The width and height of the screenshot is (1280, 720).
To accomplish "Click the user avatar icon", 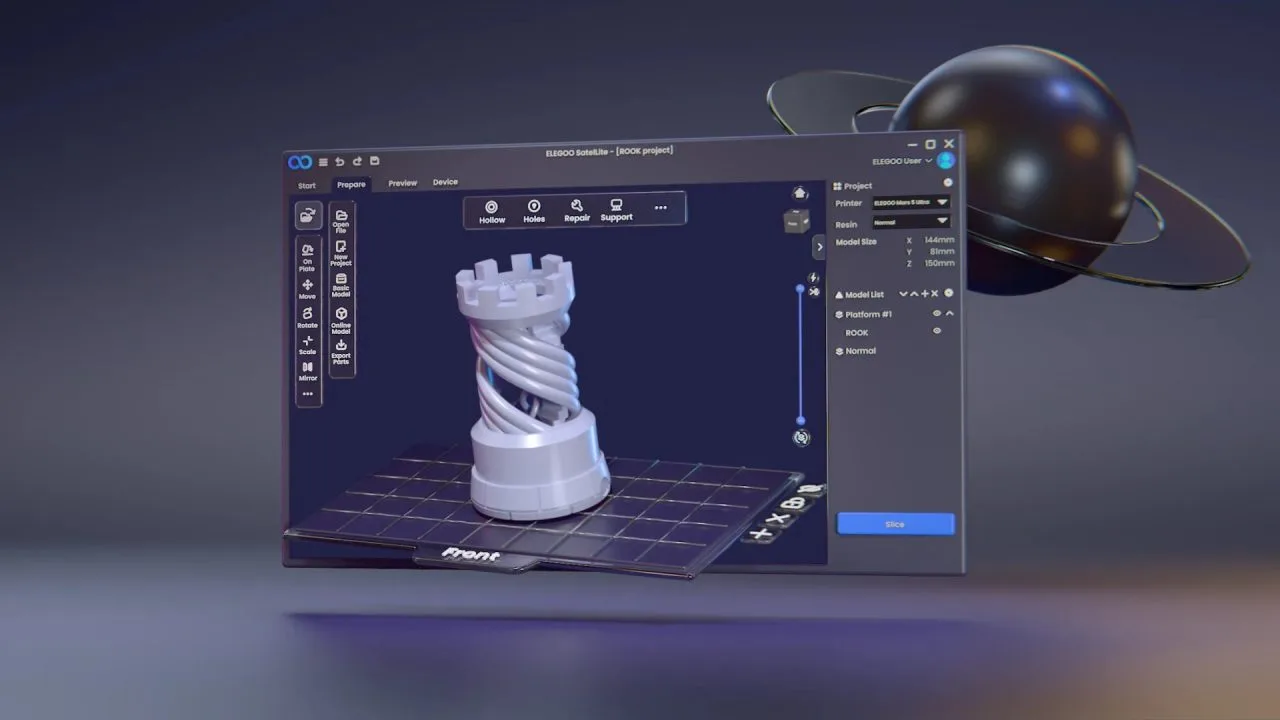I will pos(945,160).
